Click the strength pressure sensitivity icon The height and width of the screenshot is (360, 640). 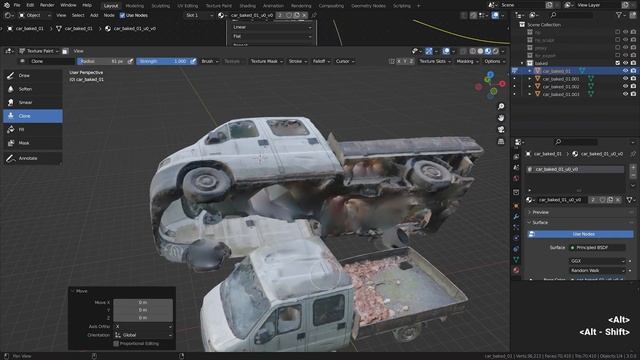(x=193, y=61)
